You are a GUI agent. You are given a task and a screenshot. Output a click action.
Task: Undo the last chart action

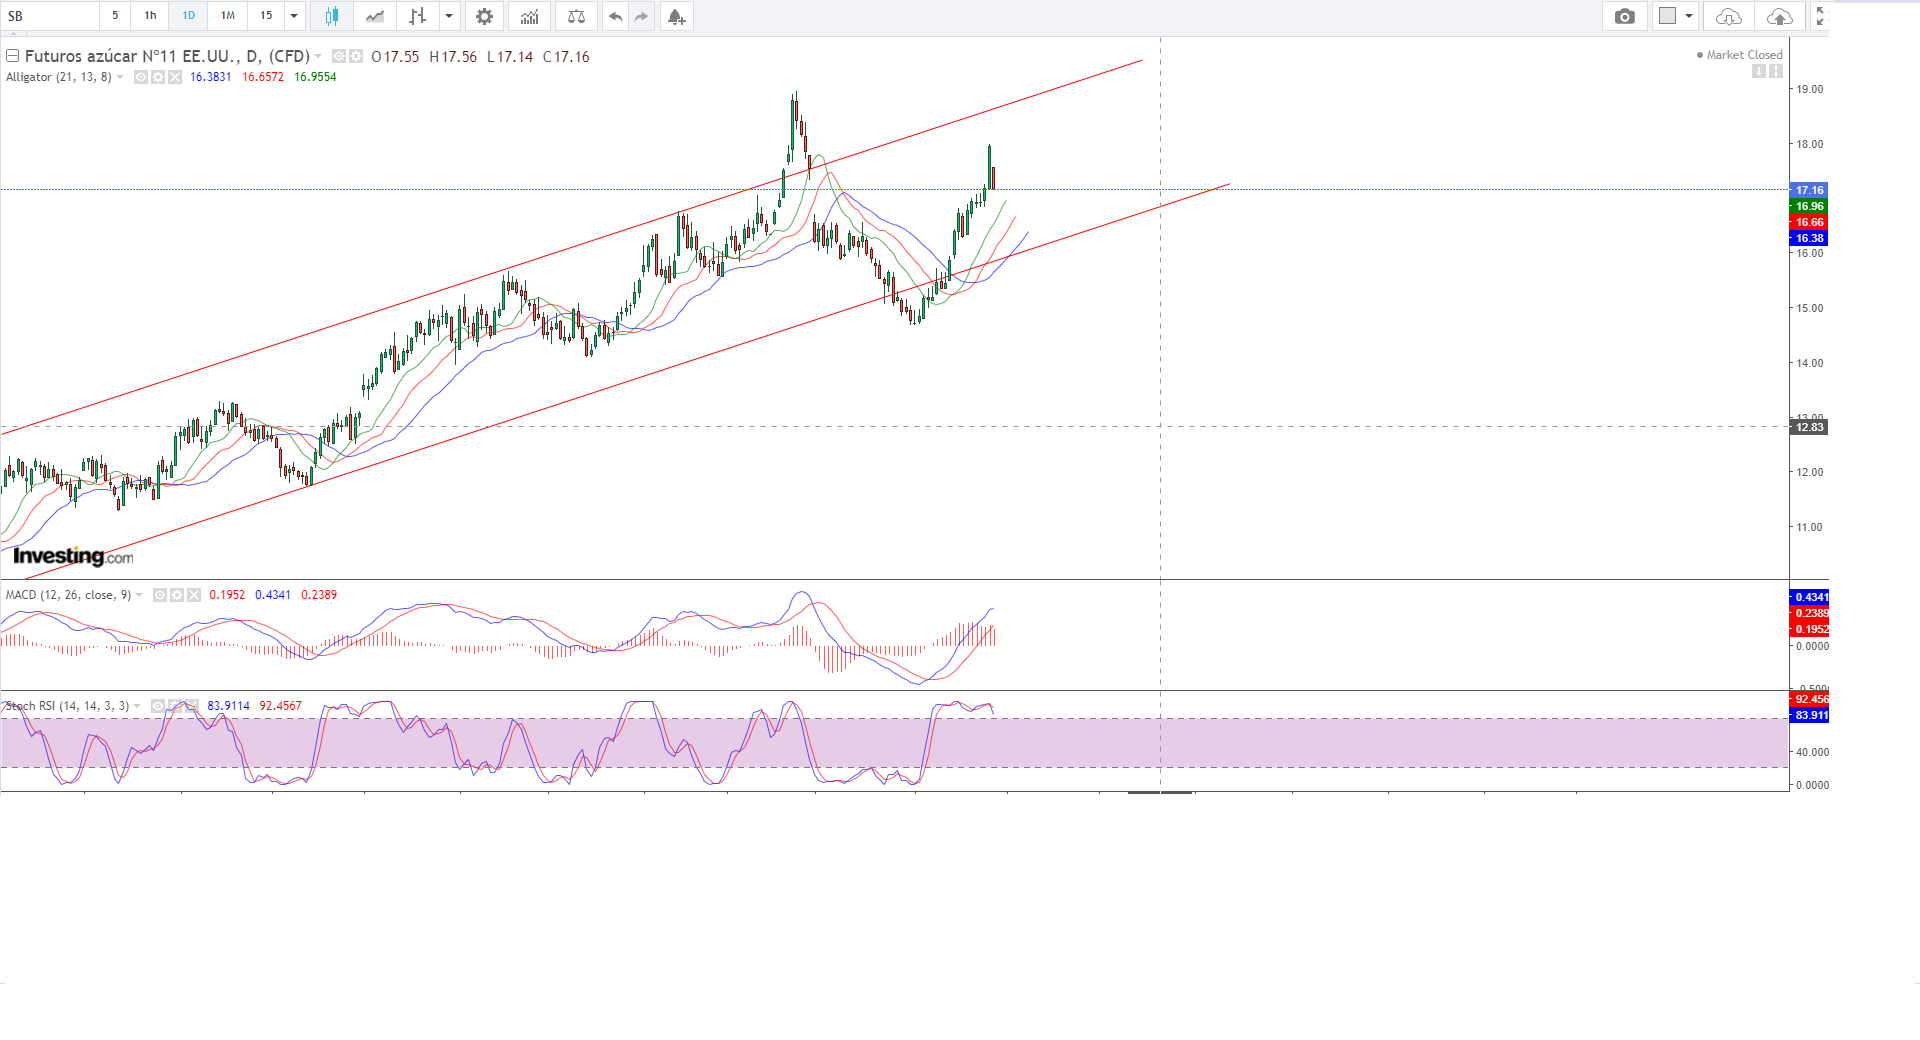(615, 16)
